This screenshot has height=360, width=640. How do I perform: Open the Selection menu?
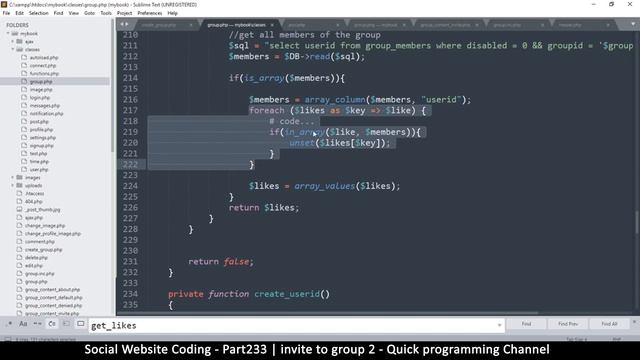tap(38, 13)
